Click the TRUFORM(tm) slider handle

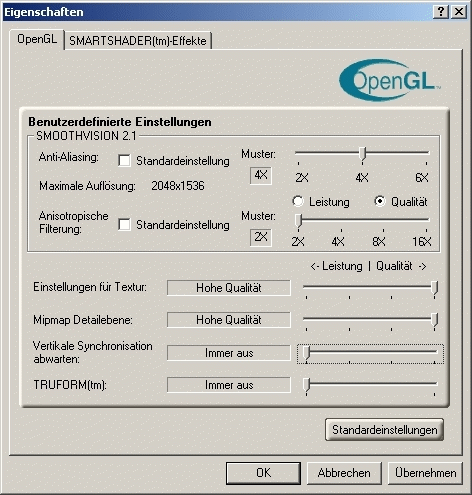coord(306,386)
